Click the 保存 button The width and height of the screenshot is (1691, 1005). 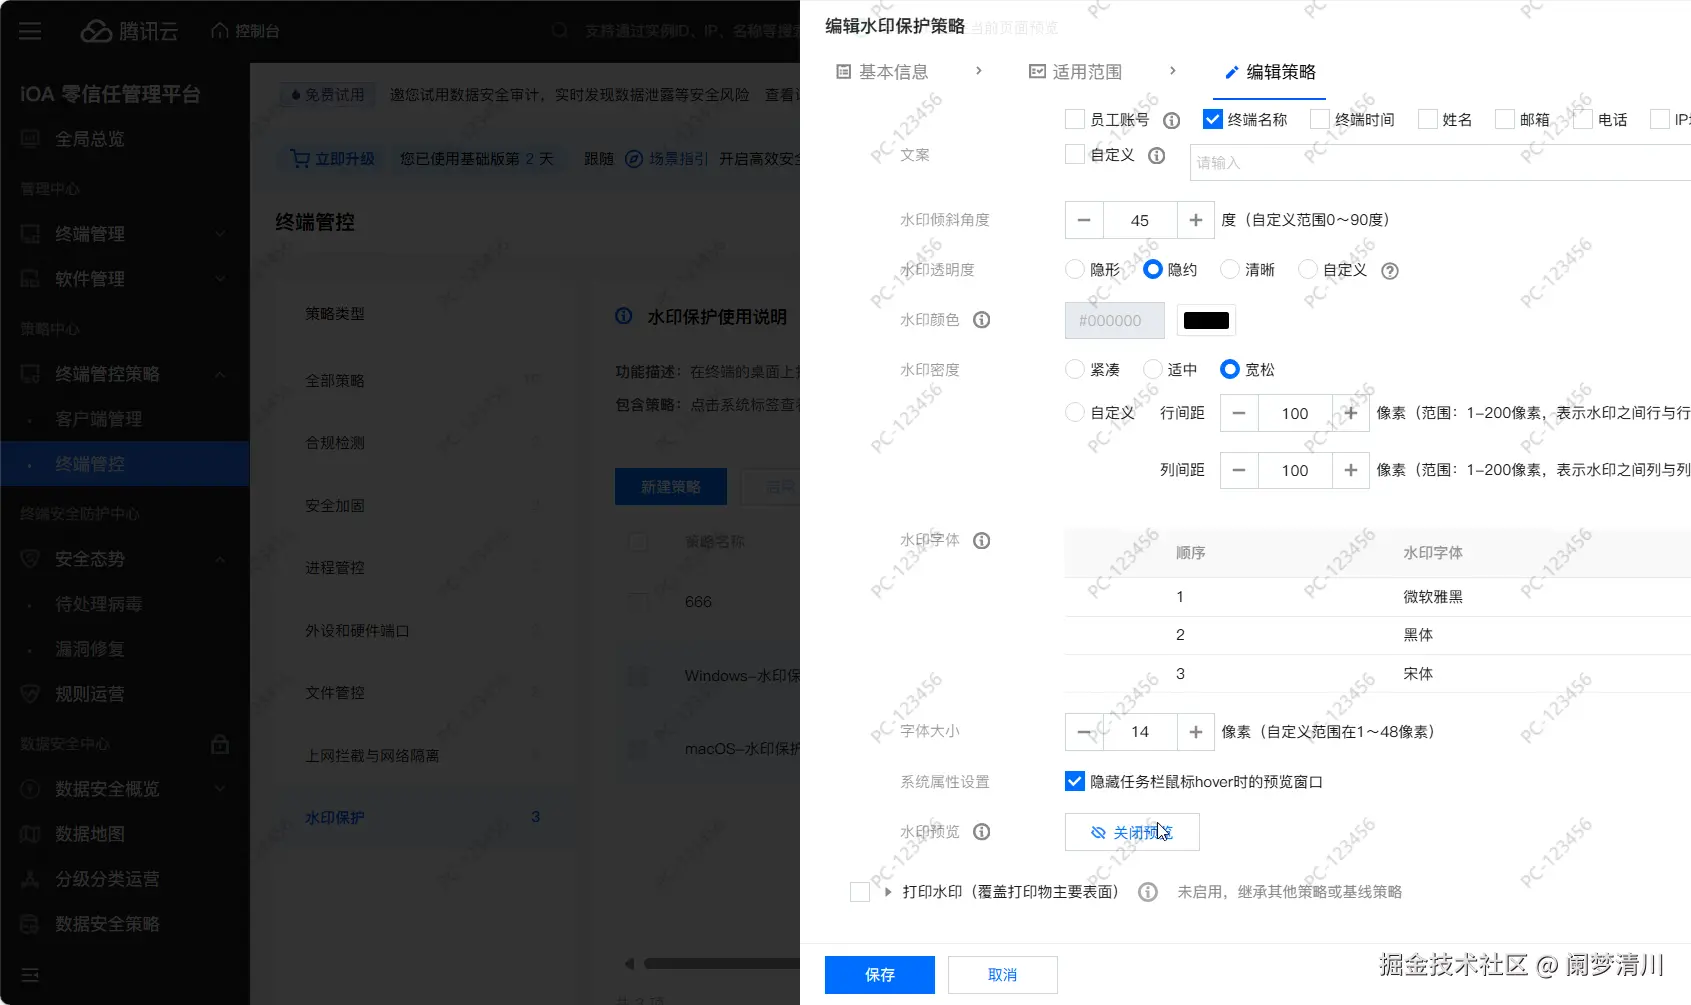click(x=880, y=975)
